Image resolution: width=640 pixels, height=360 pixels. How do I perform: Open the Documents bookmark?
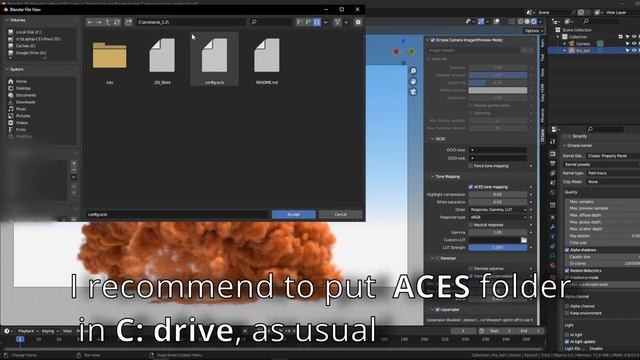pos(26,95)
